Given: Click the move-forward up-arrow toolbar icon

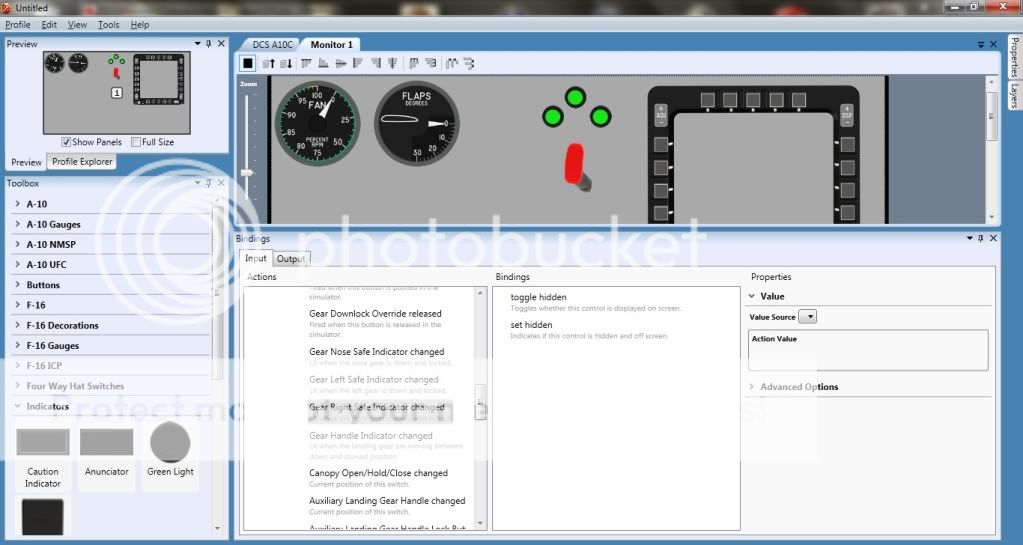Looking at the screenshot, I should (x=268, y=63).
